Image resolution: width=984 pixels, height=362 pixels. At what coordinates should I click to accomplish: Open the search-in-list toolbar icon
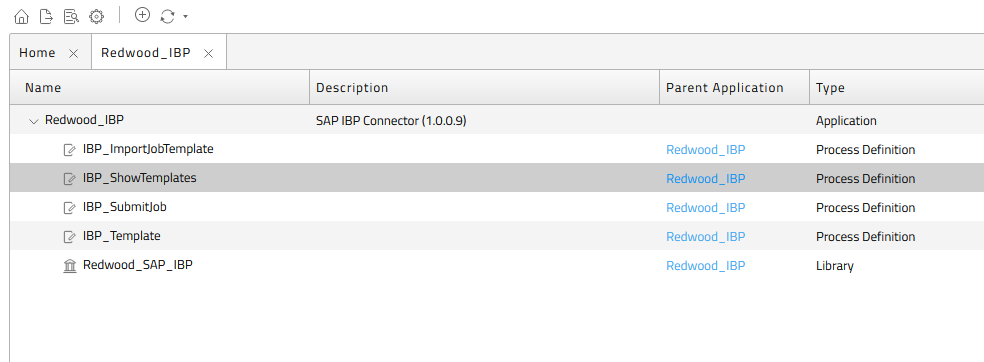tap(71, 16)
